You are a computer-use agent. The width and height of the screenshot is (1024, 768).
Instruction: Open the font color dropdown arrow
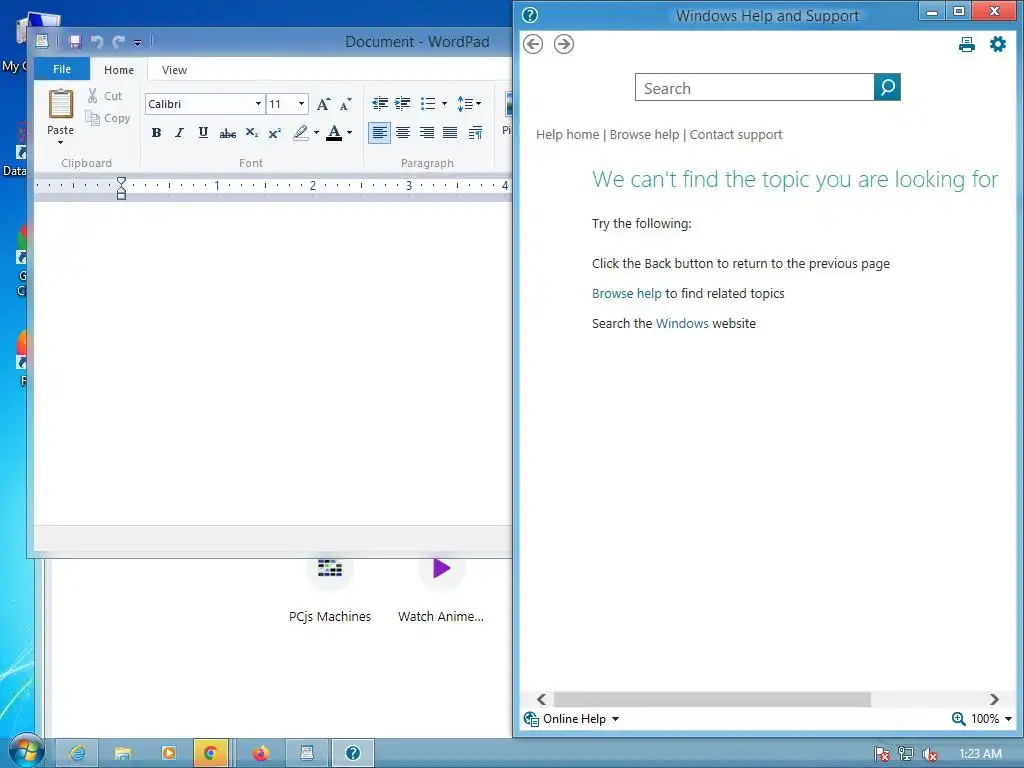point(349,133)
